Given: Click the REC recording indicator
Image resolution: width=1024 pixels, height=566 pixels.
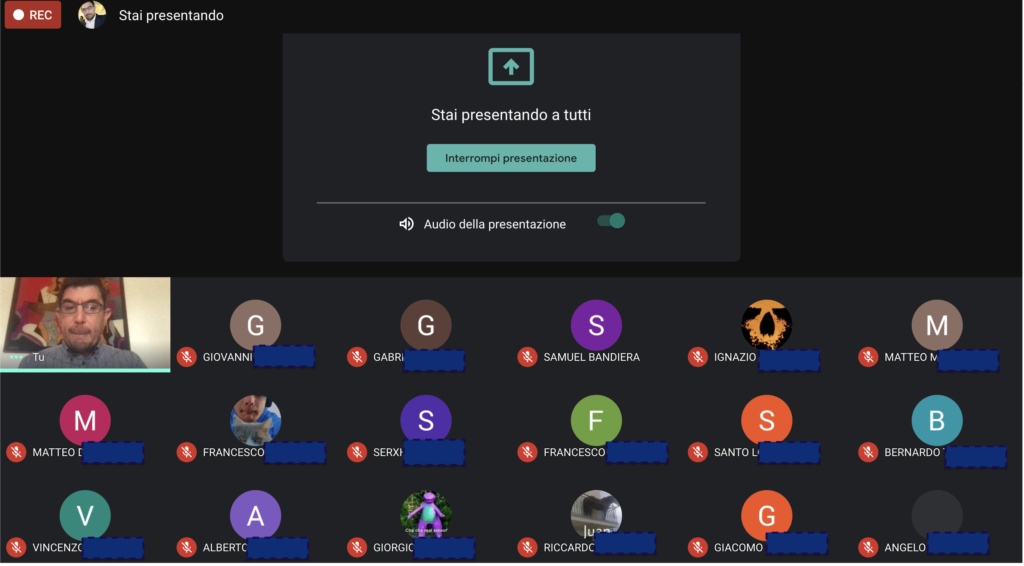Looking at the screenshot, I should (33, 15).
